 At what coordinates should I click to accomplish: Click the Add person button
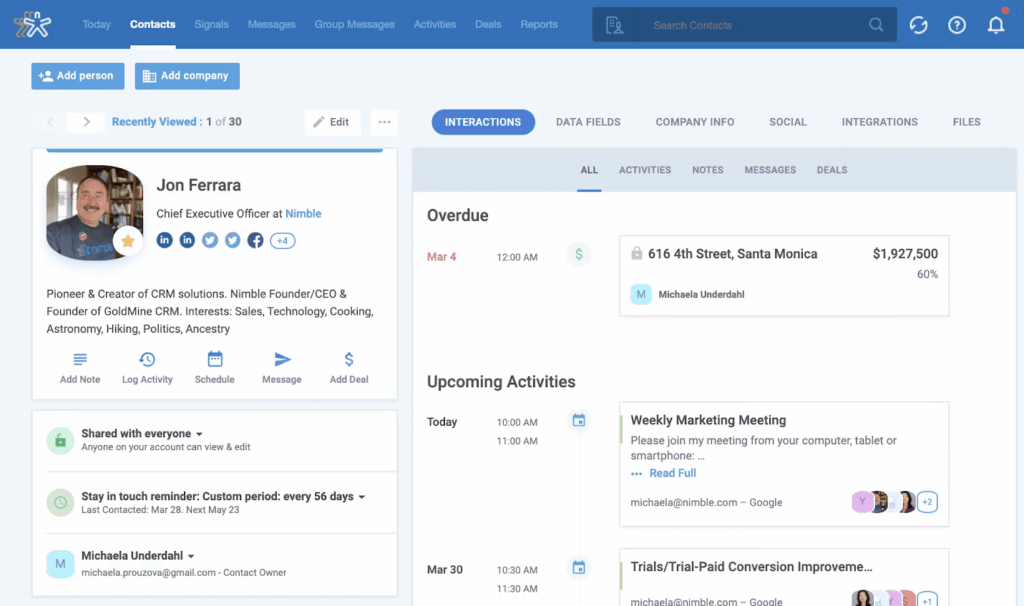point(78,76)
